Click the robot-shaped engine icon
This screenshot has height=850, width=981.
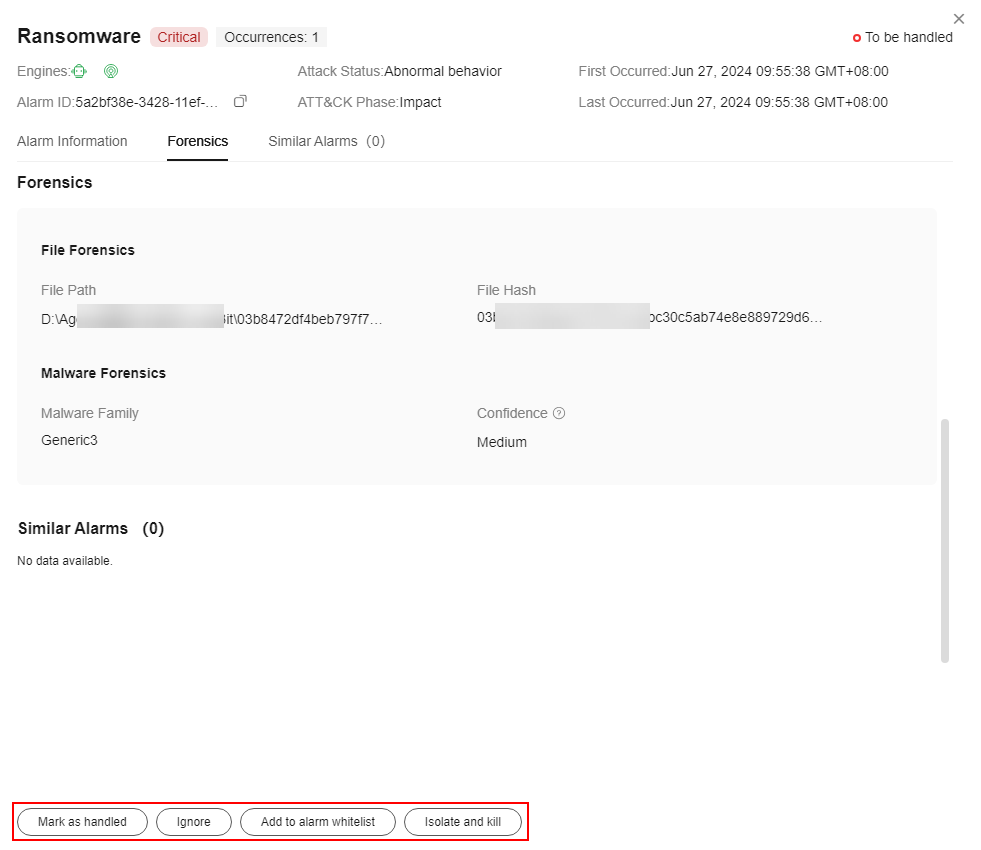[x=80, y=71]
